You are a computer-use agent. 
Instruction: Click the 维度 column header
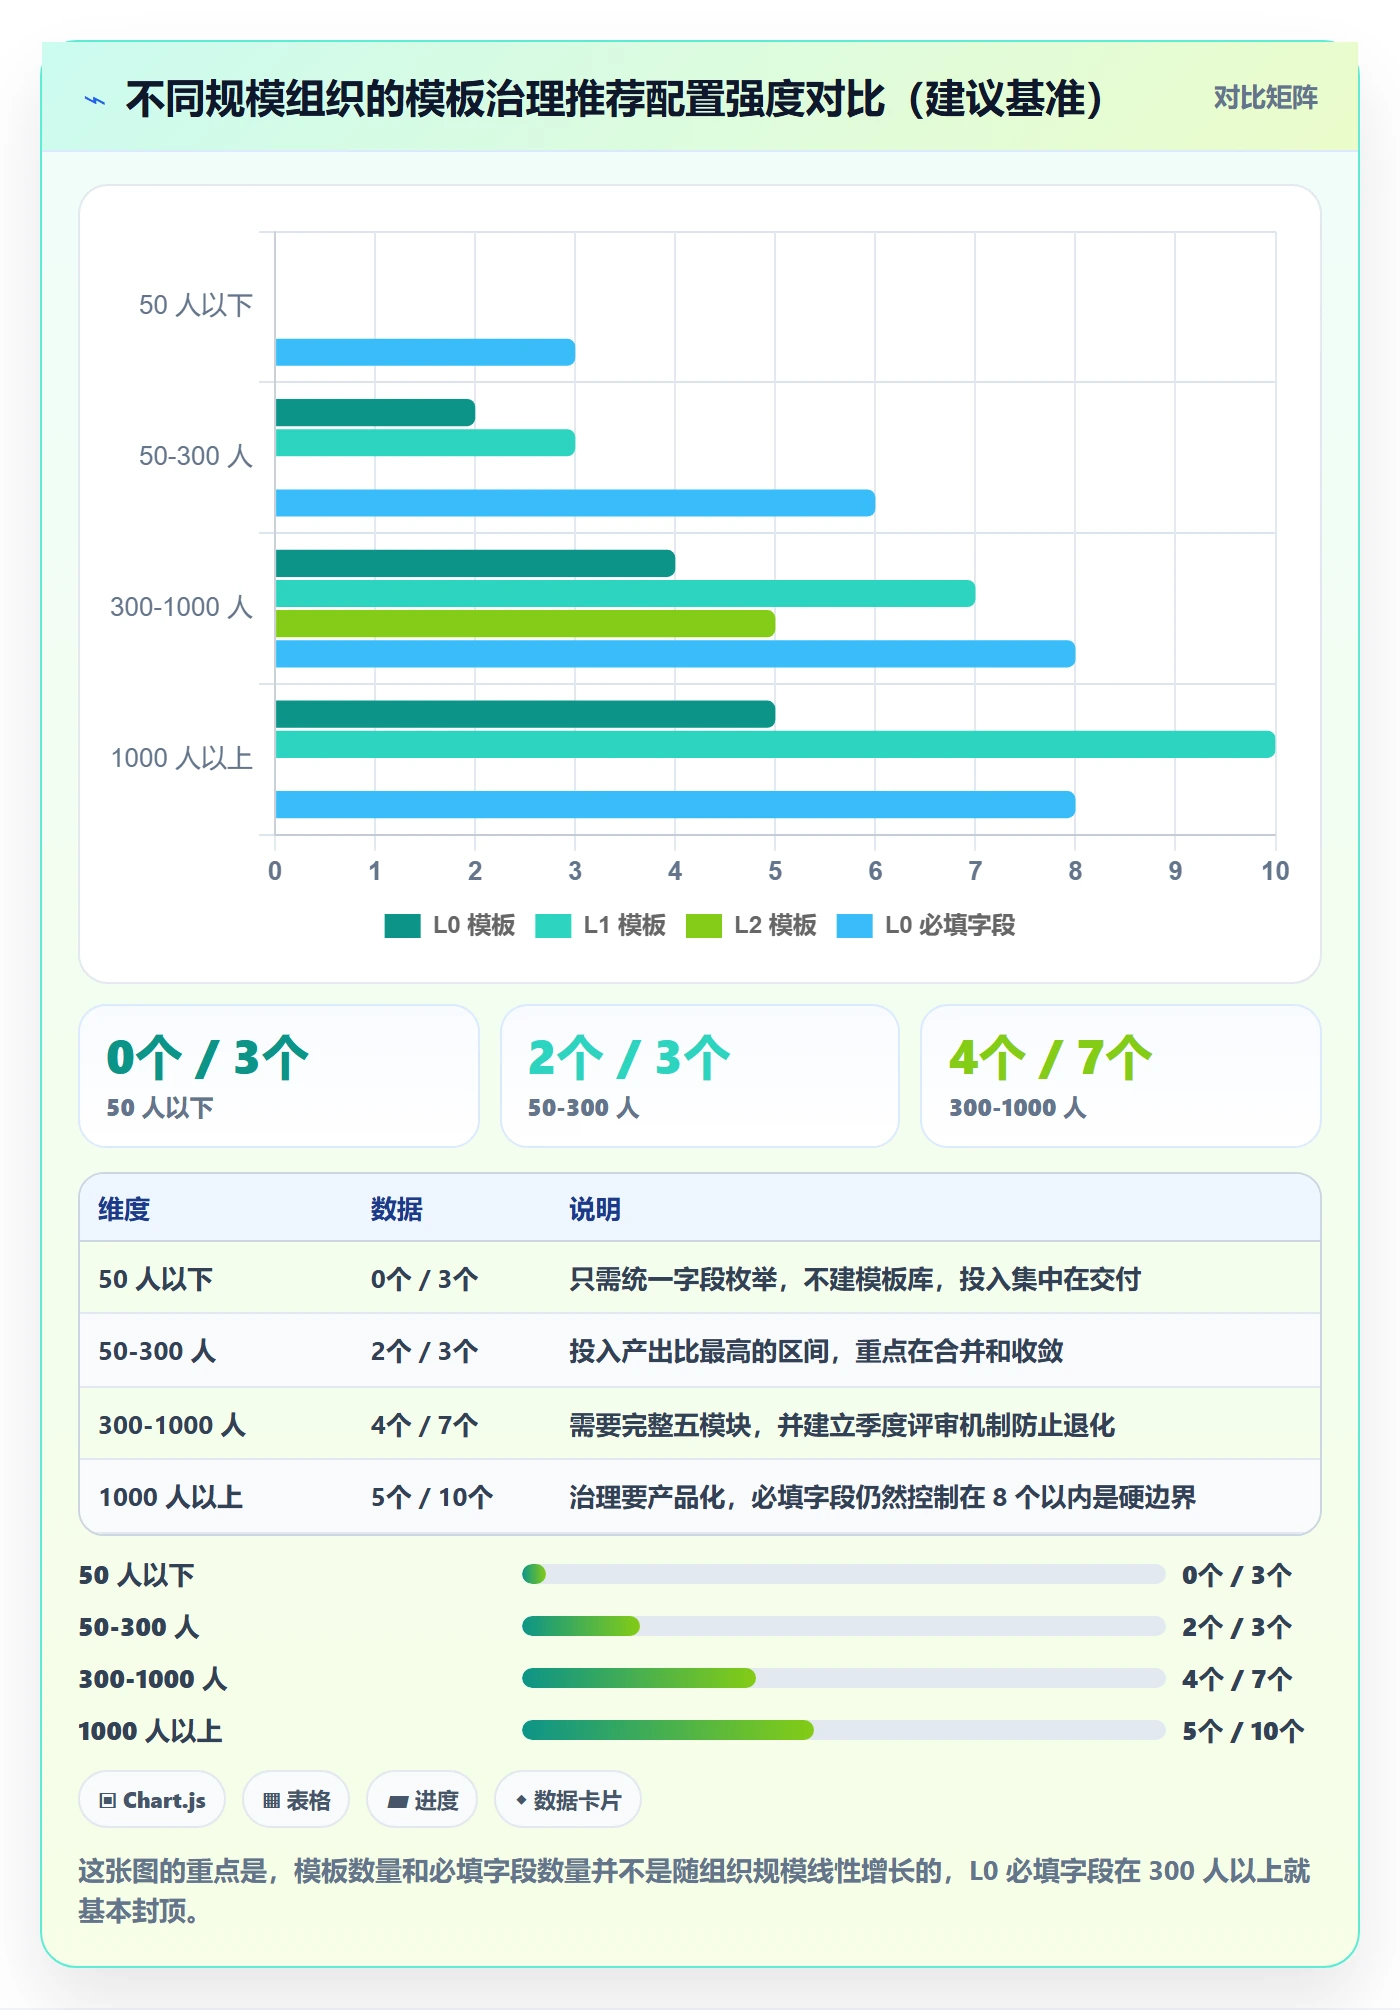(x=124, y=1209)
